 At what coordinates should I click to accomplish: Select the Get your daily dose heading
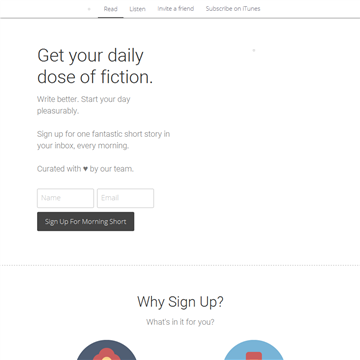coord(95,66)
